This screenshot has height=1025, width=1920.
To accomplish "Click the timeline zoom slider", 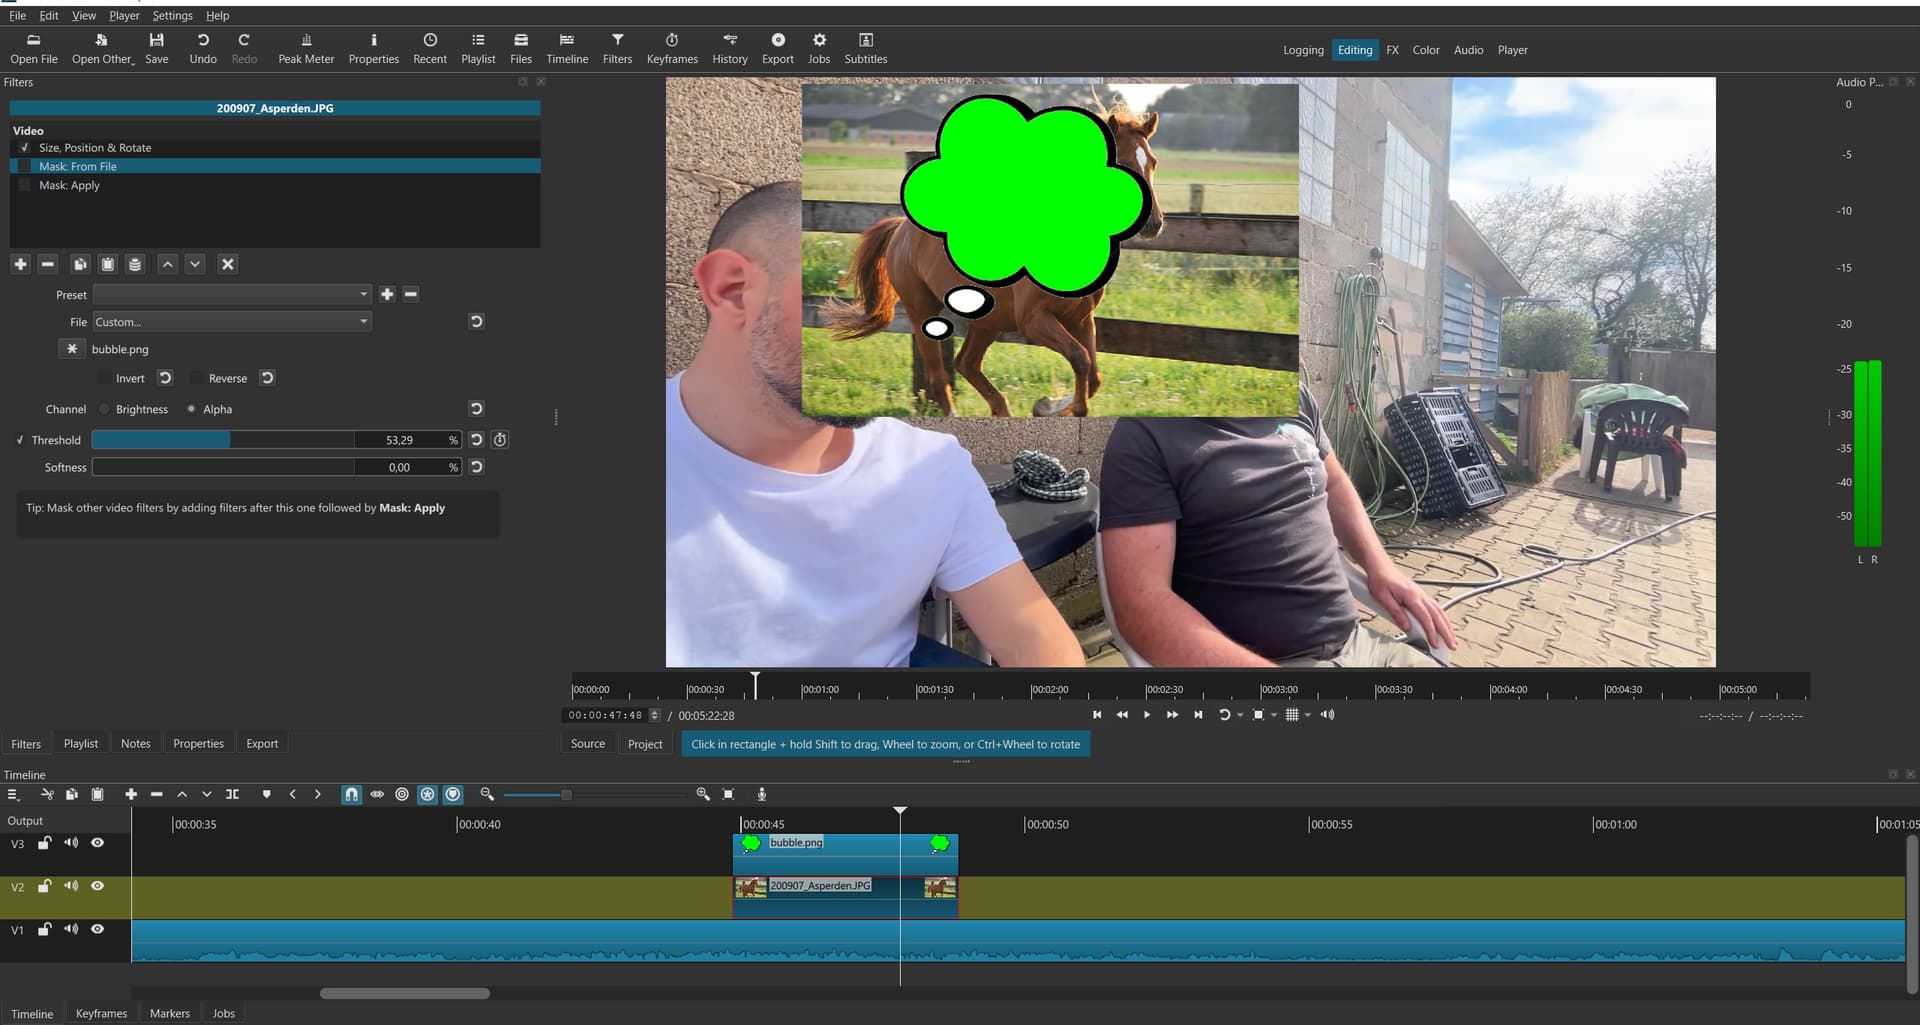I will [566, 795].
